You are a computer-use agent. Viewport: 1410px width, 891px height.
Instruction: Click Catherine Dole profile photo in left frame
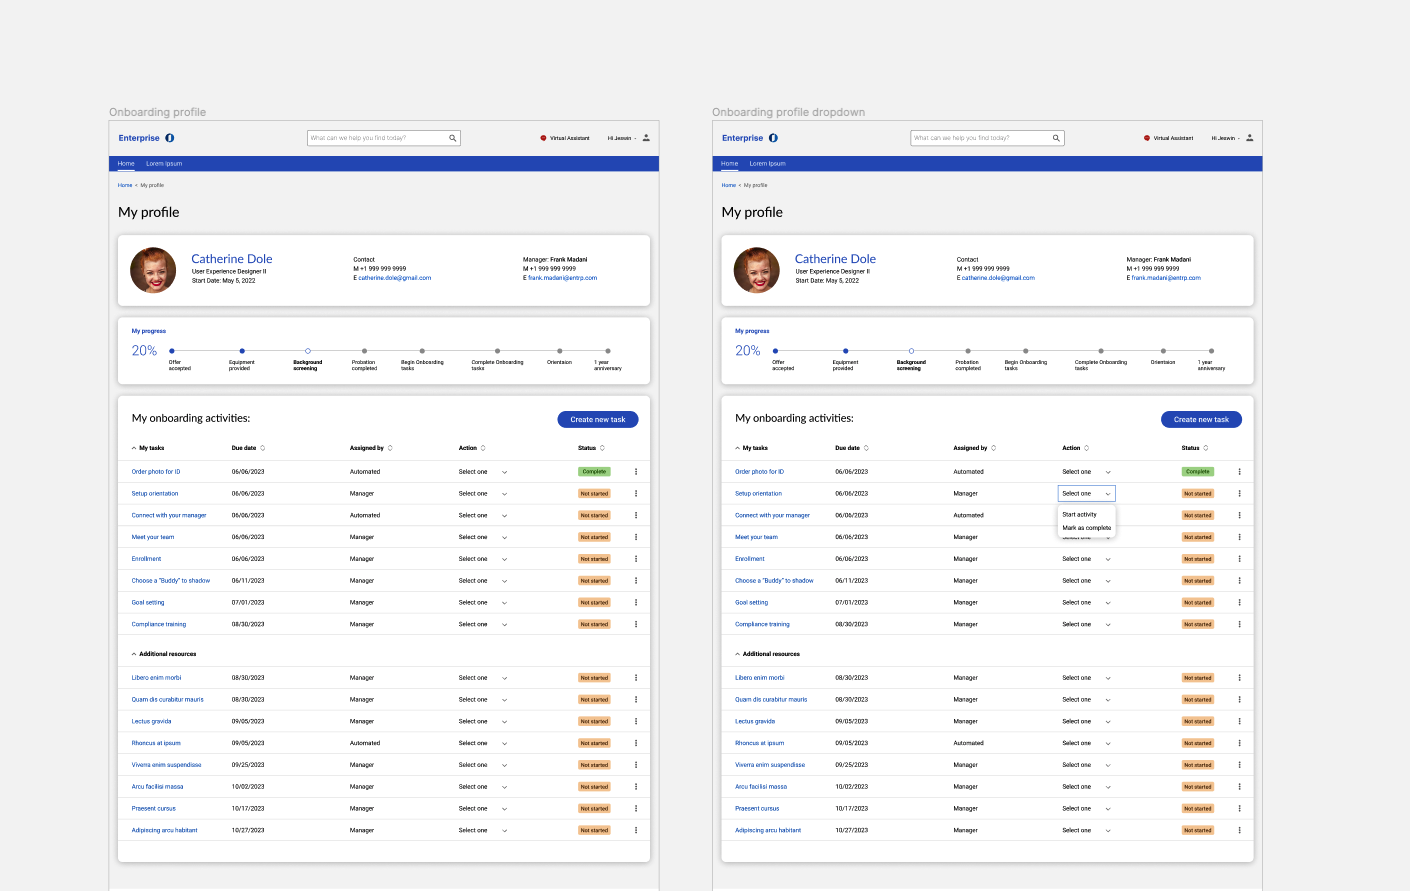pos(154,270)
